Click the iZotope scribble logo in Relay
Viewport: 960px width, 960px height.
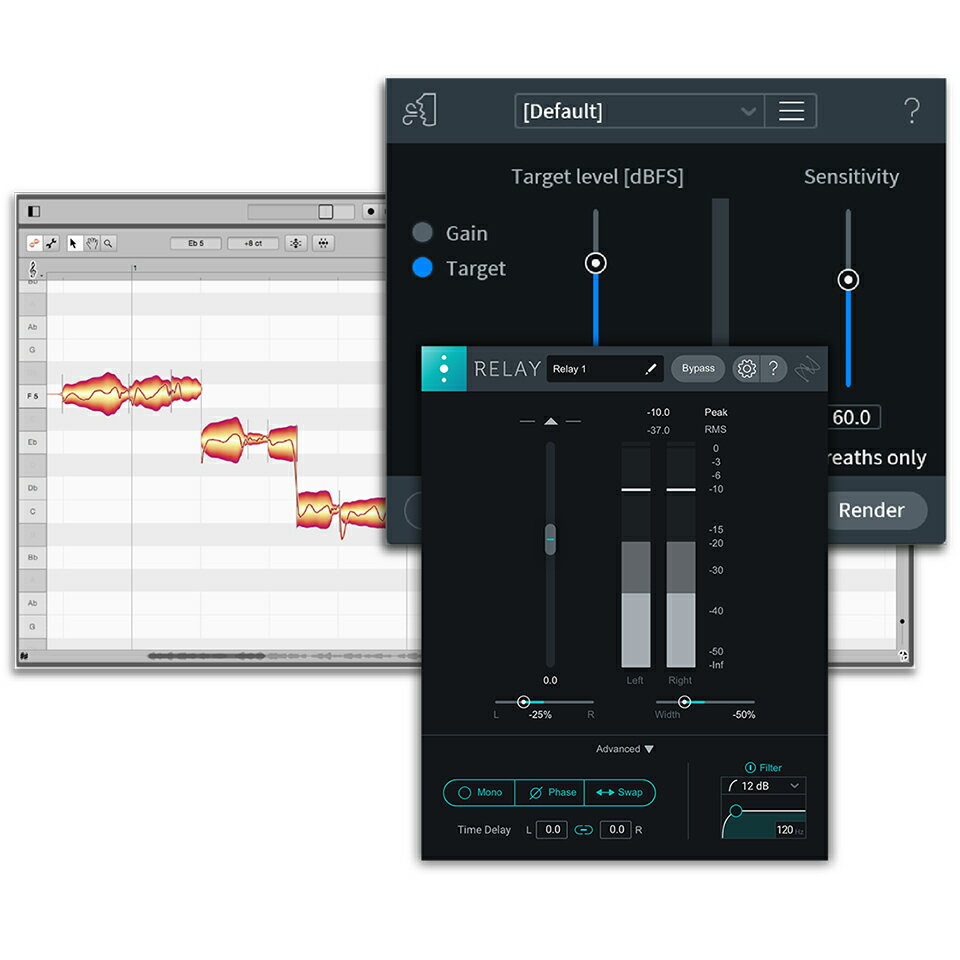click(808, 369)
